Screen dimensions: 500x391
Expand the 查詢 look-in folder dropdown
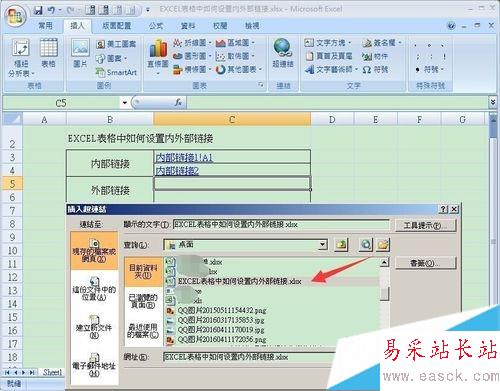322,245
